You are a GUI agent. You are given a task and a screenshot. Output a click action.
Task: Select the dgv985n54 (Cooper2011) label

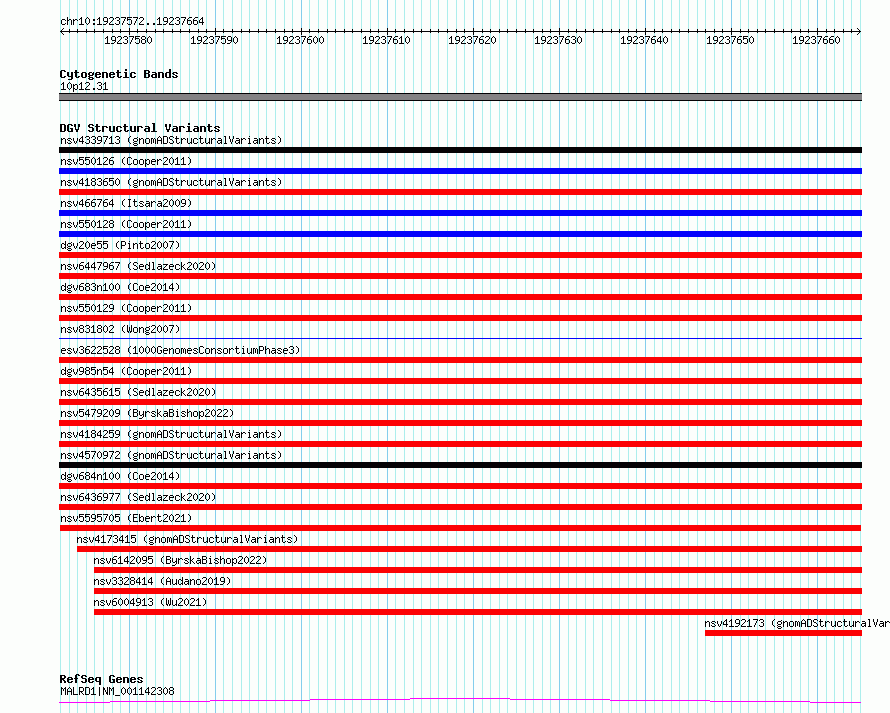pyautogui.click(x=126, y=371)
